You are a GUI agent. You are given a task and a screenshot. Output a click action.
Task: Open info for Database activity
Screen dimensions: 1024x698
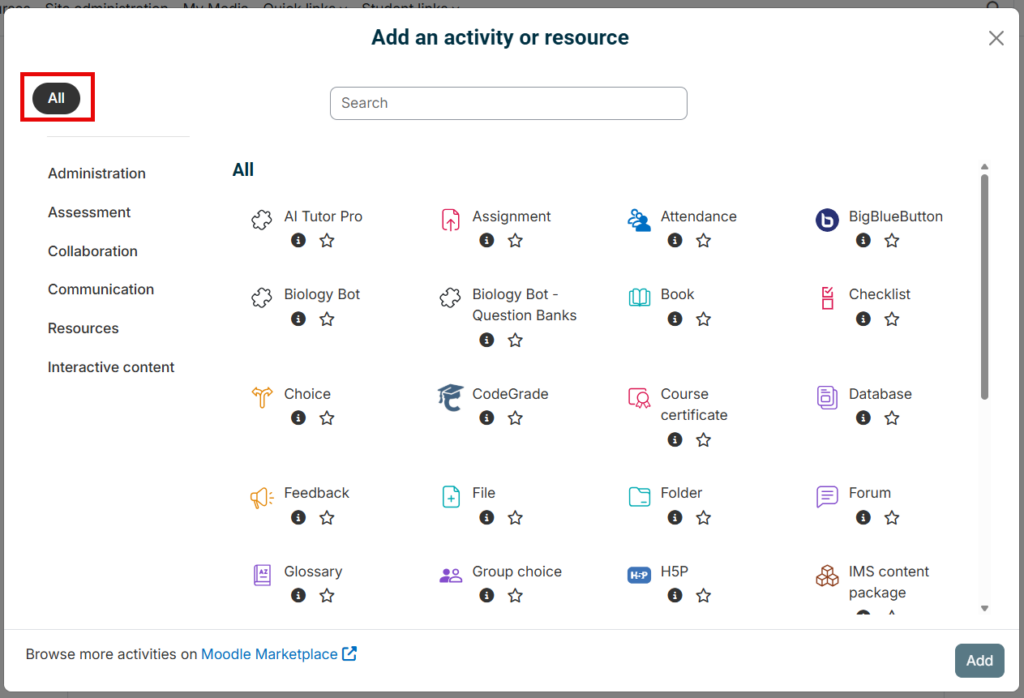pyautogui.click(x=863, y=417)
